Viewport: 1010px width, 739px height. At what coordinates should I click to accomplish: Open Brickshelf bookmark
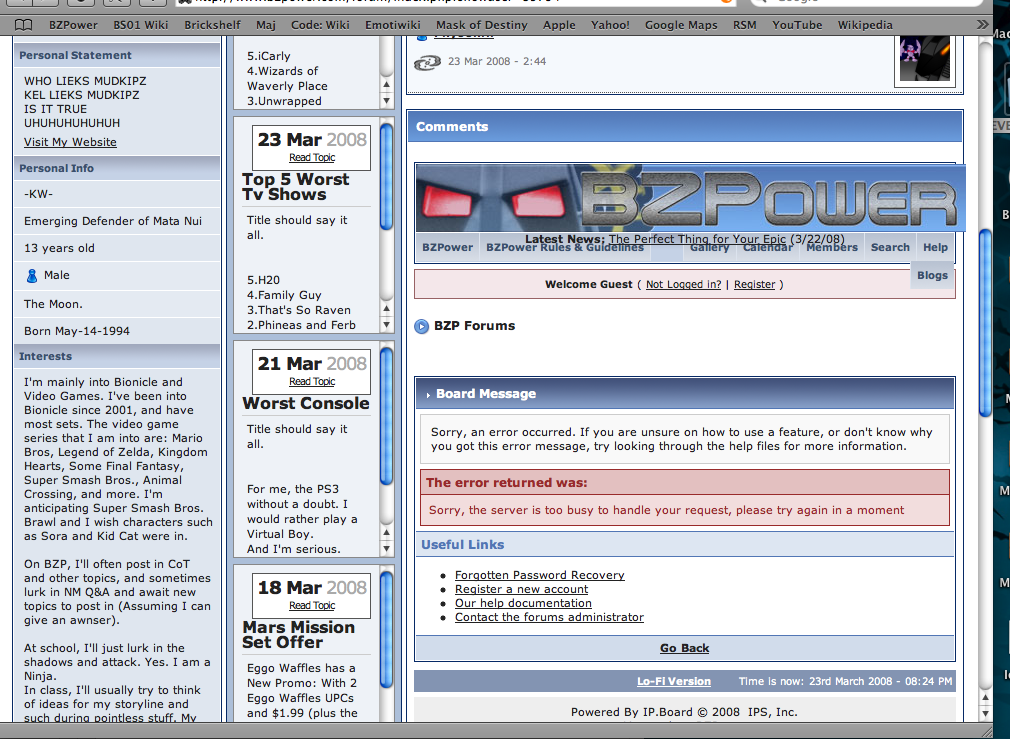click(x=212, y=25)
